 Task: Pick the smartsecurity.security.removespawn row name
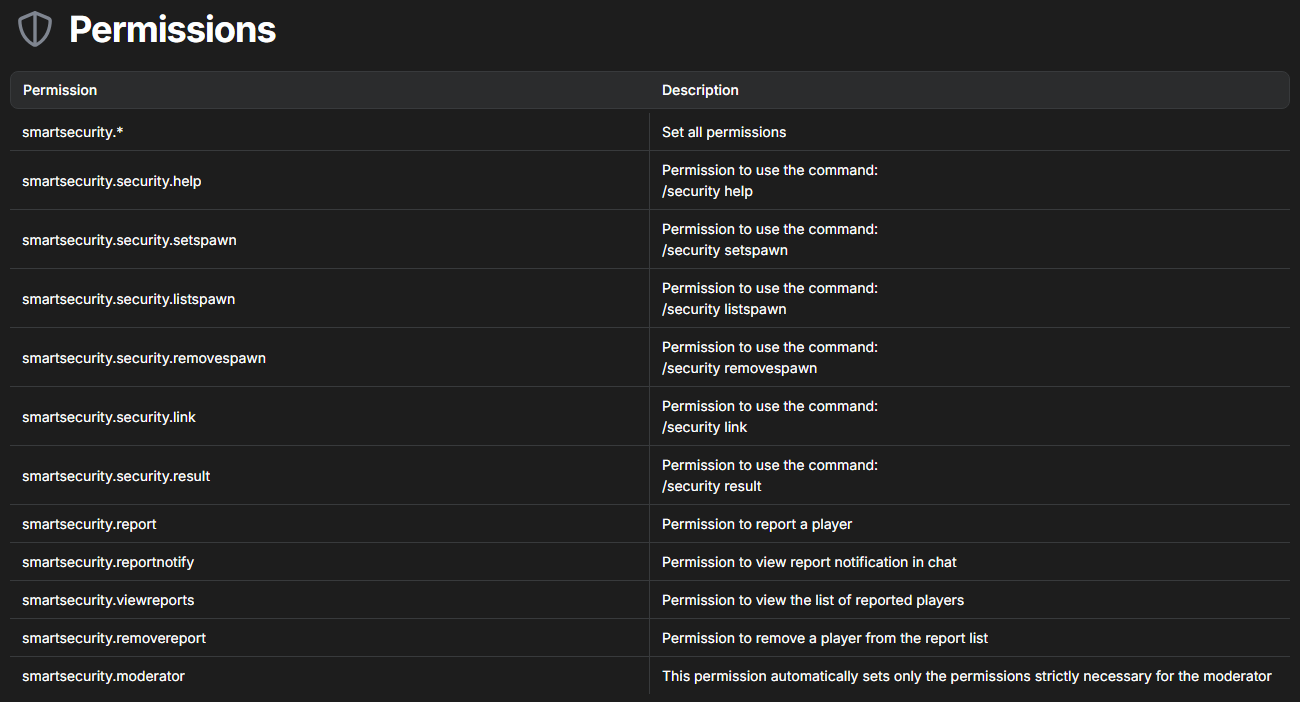pos(144,358)
